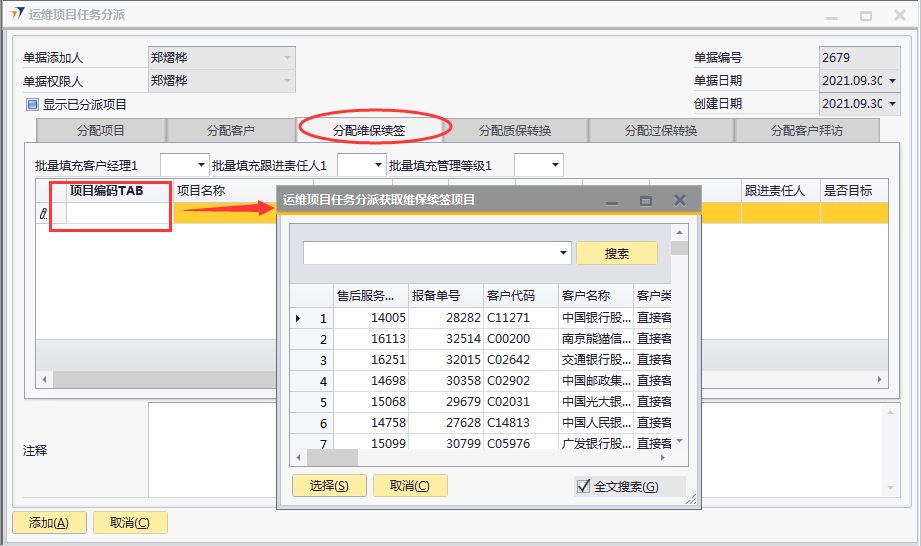The width and height of the screenshot is (921, 546).
Task: Click the 选择(S) button in popup
Action: (328, 486)
